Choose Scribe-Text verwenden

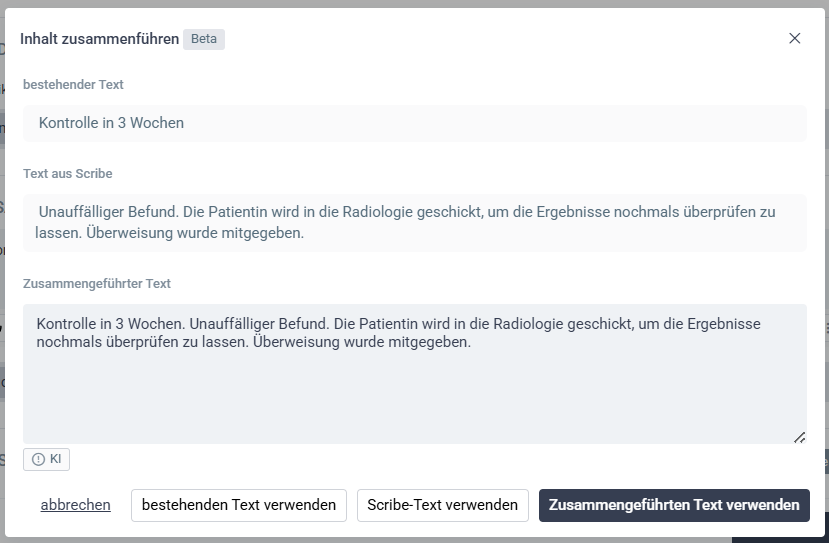click(x=443, y=505)
